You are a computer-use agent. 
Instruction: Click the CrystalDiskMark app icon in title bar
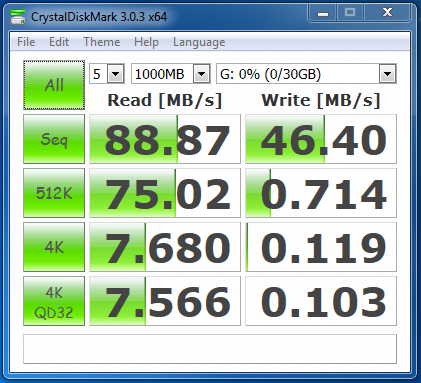click(x=18, y=16)
